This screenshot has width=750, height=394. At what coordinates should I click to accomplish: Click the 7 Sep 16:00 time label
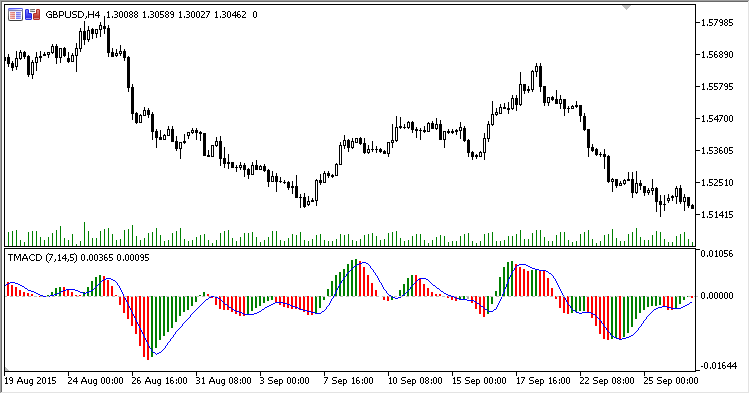(x=349, y=381)
